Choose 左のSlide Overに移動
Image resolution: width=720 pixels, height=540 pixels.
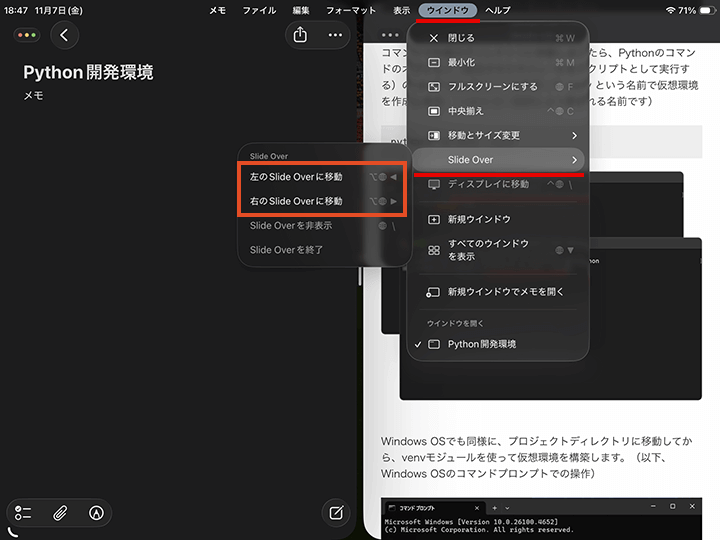click(323, 177)
